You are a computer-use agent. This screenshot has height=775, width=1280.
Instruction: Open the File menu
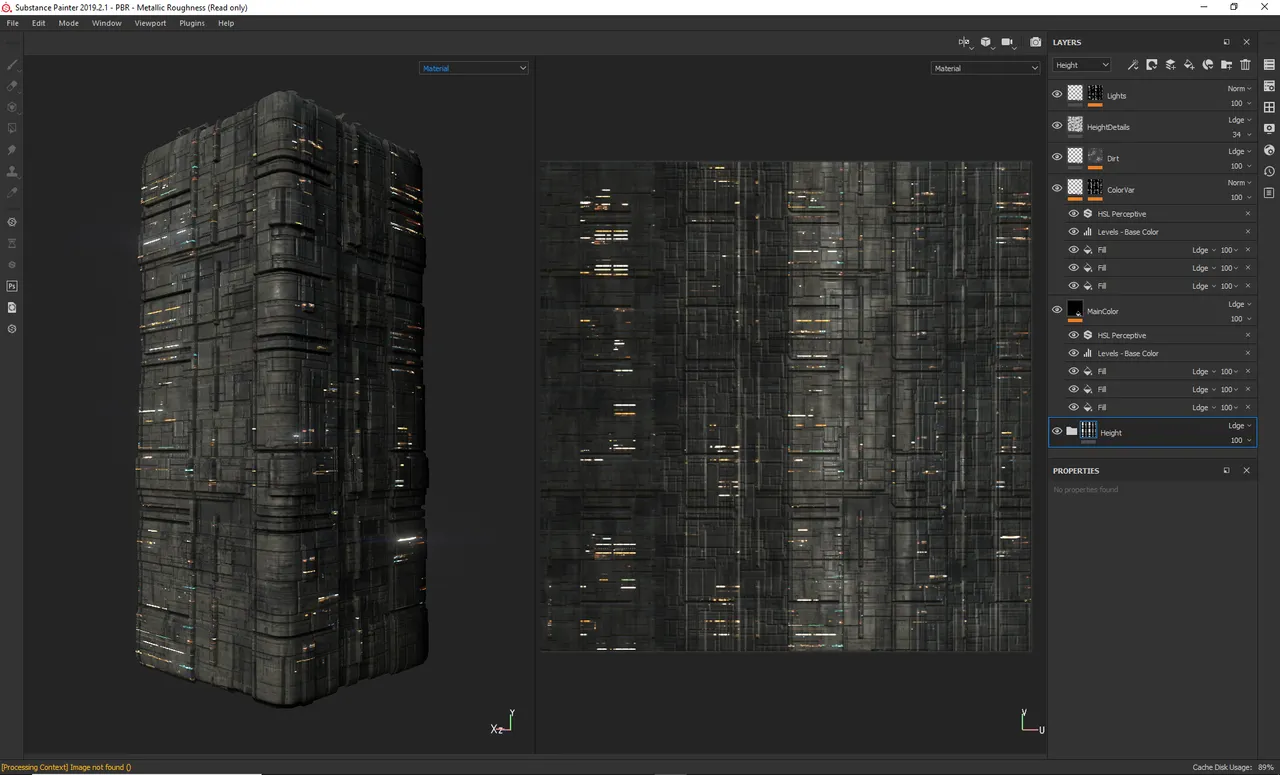(13, 23)
